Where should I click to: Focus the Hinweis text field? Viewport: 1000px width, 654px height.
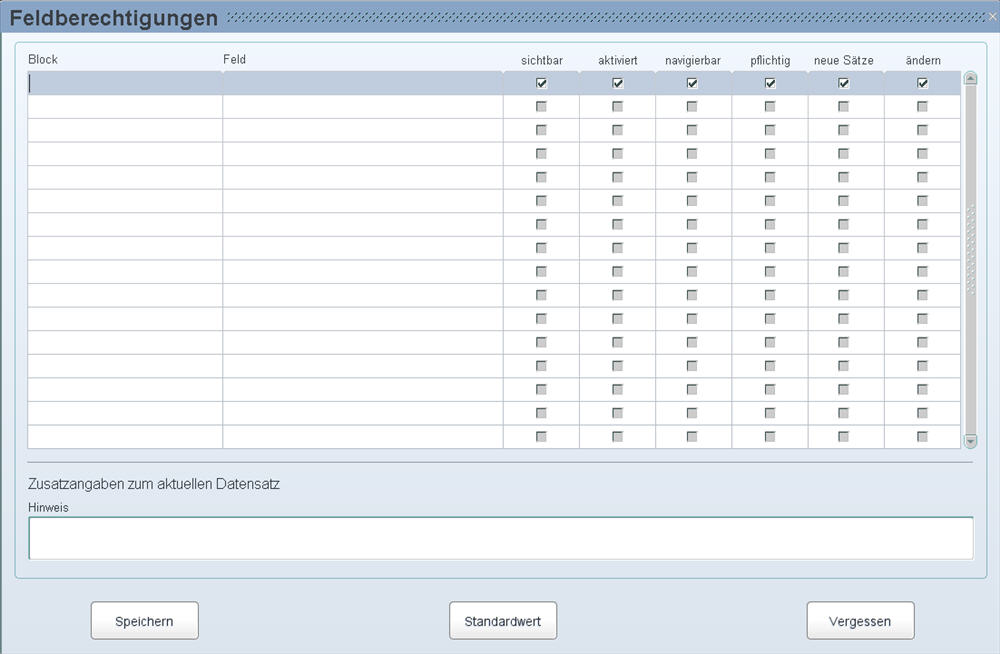coord(500,538)
